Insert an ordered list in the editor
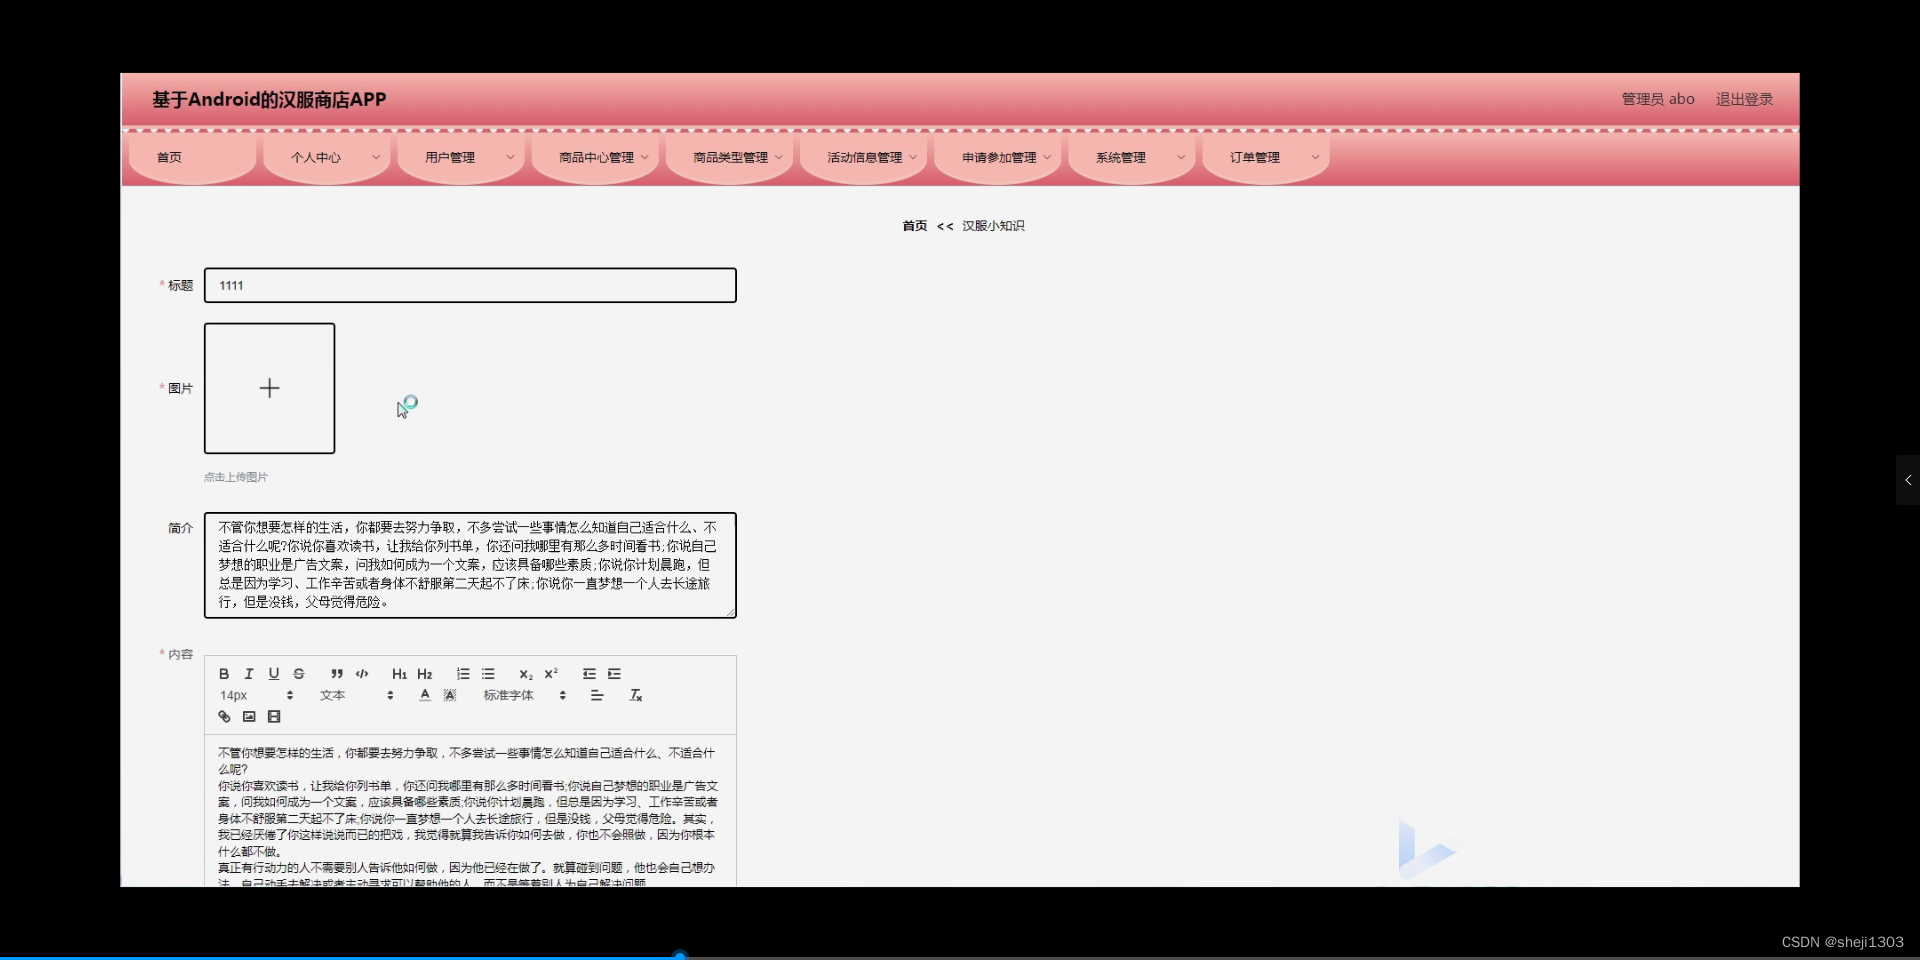Screen dimensions: 1920x960 (462, 673)
